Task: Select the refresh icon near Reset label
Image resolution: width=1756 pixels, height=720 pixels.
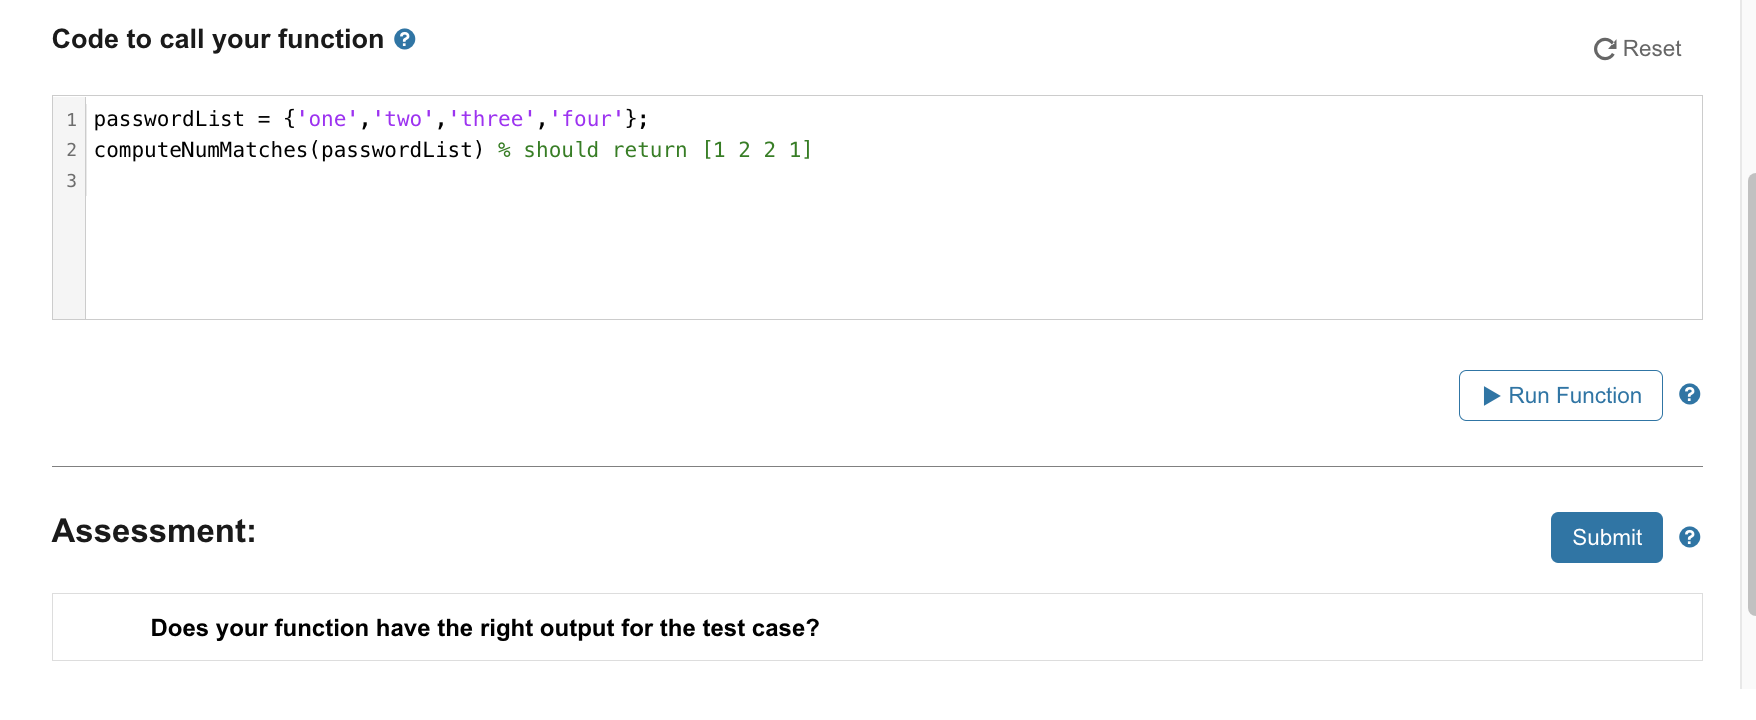Action: tap(1605, 48)
